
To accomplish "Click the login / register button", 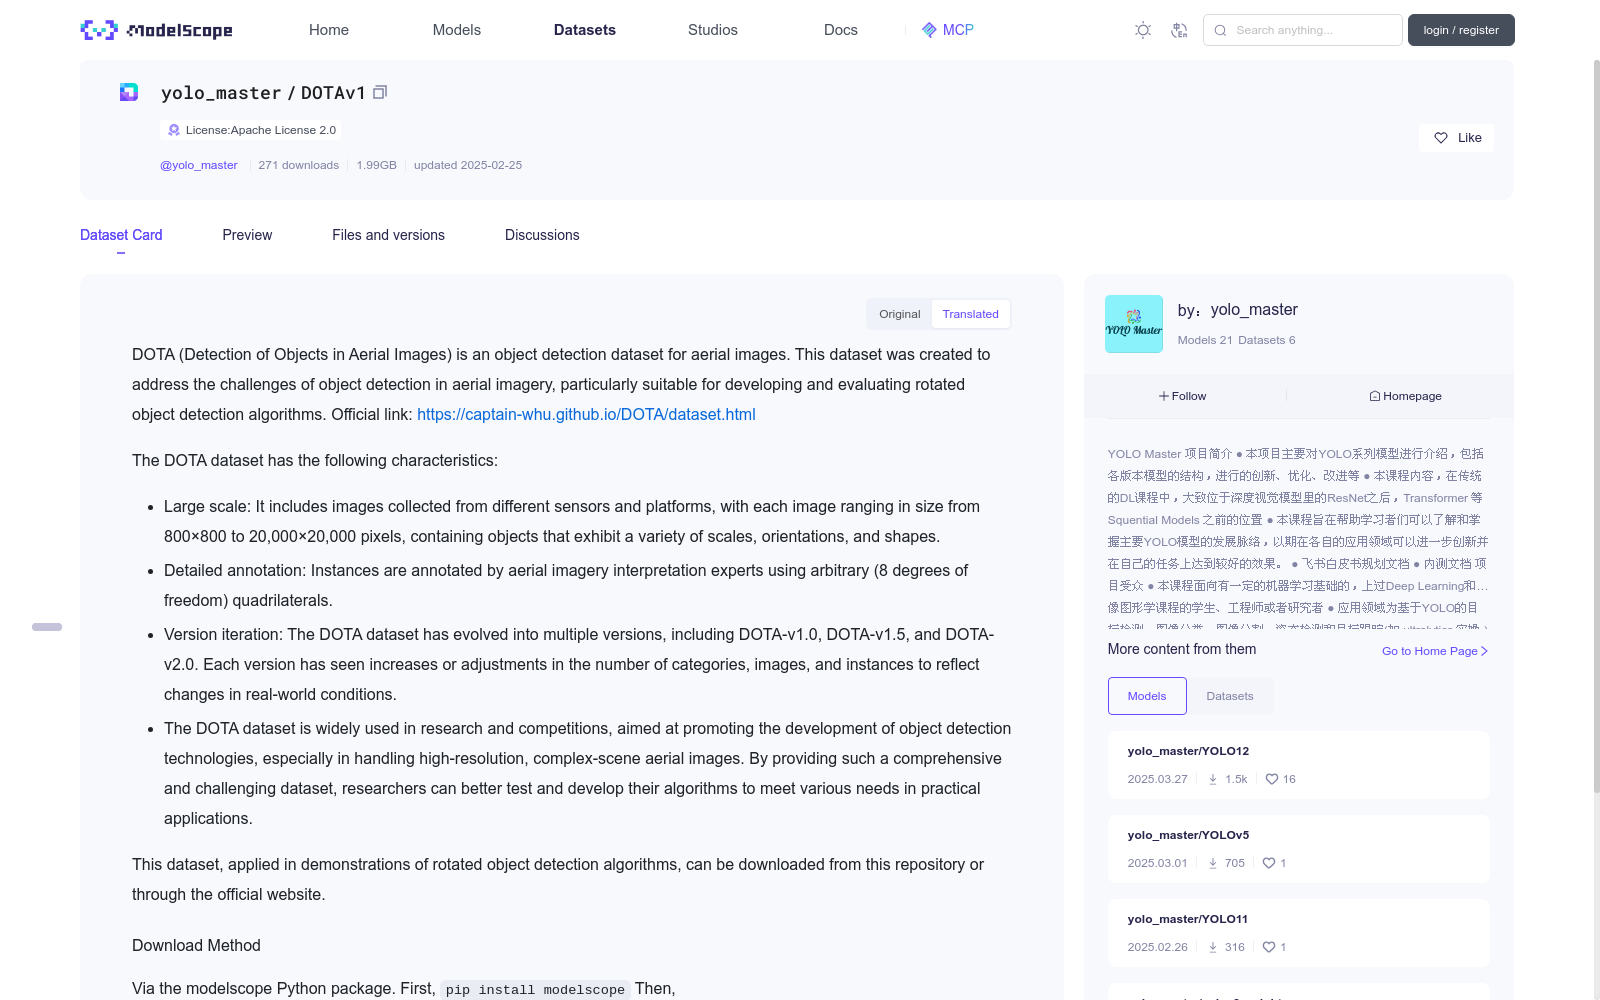I will click(x=1461, y=30).
